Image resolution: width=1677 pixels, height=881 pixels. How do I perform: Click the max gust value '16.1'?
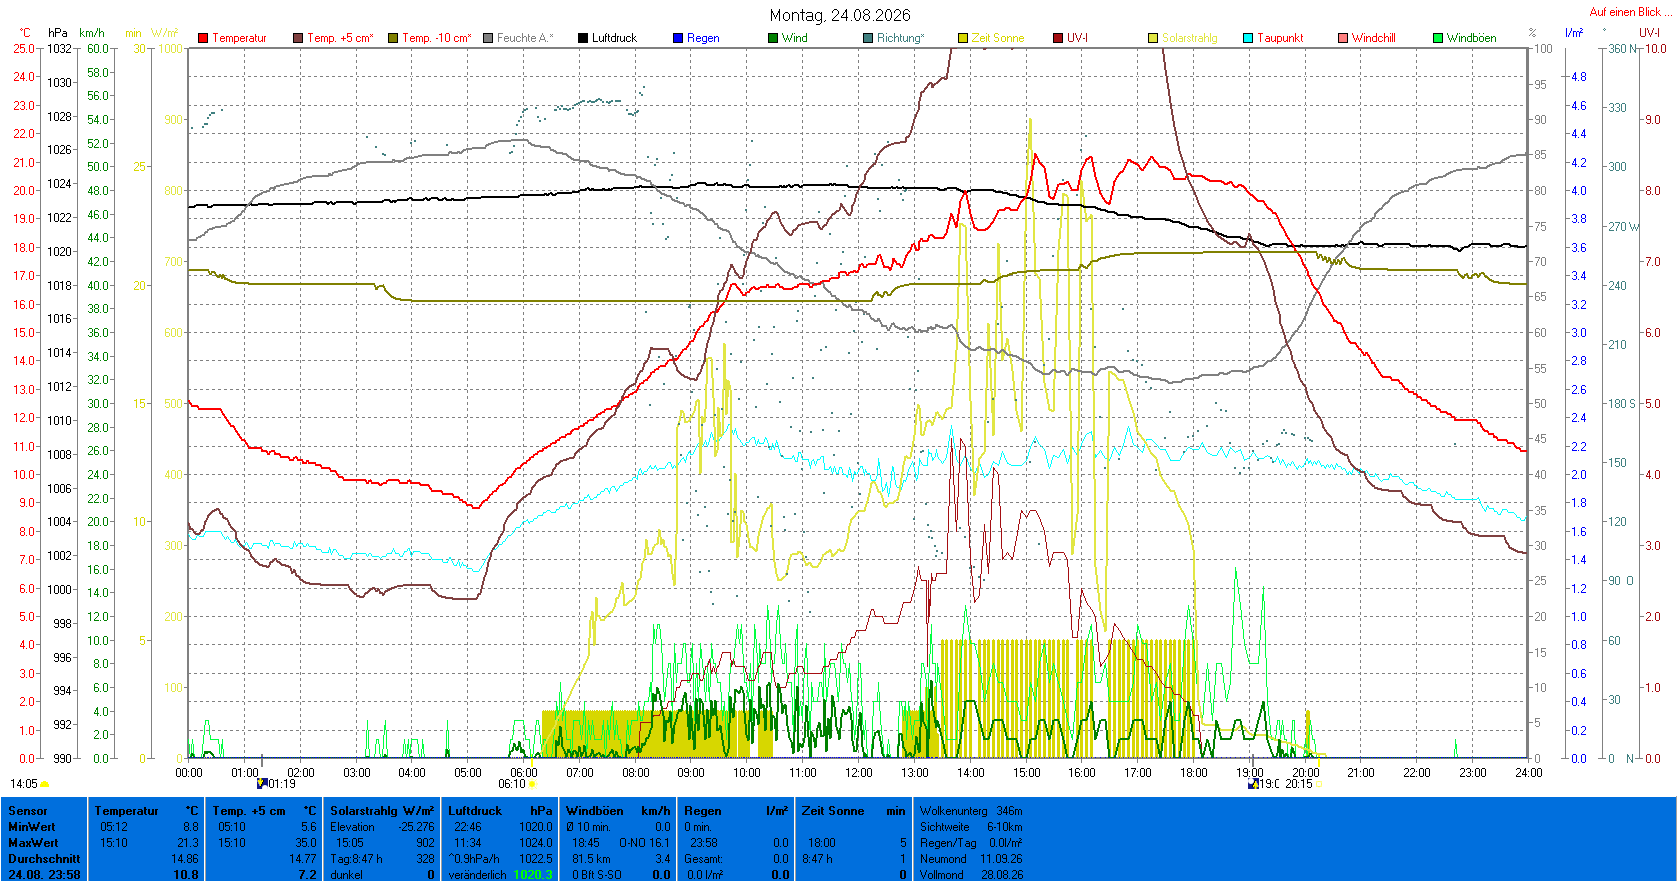coord(660,843)
